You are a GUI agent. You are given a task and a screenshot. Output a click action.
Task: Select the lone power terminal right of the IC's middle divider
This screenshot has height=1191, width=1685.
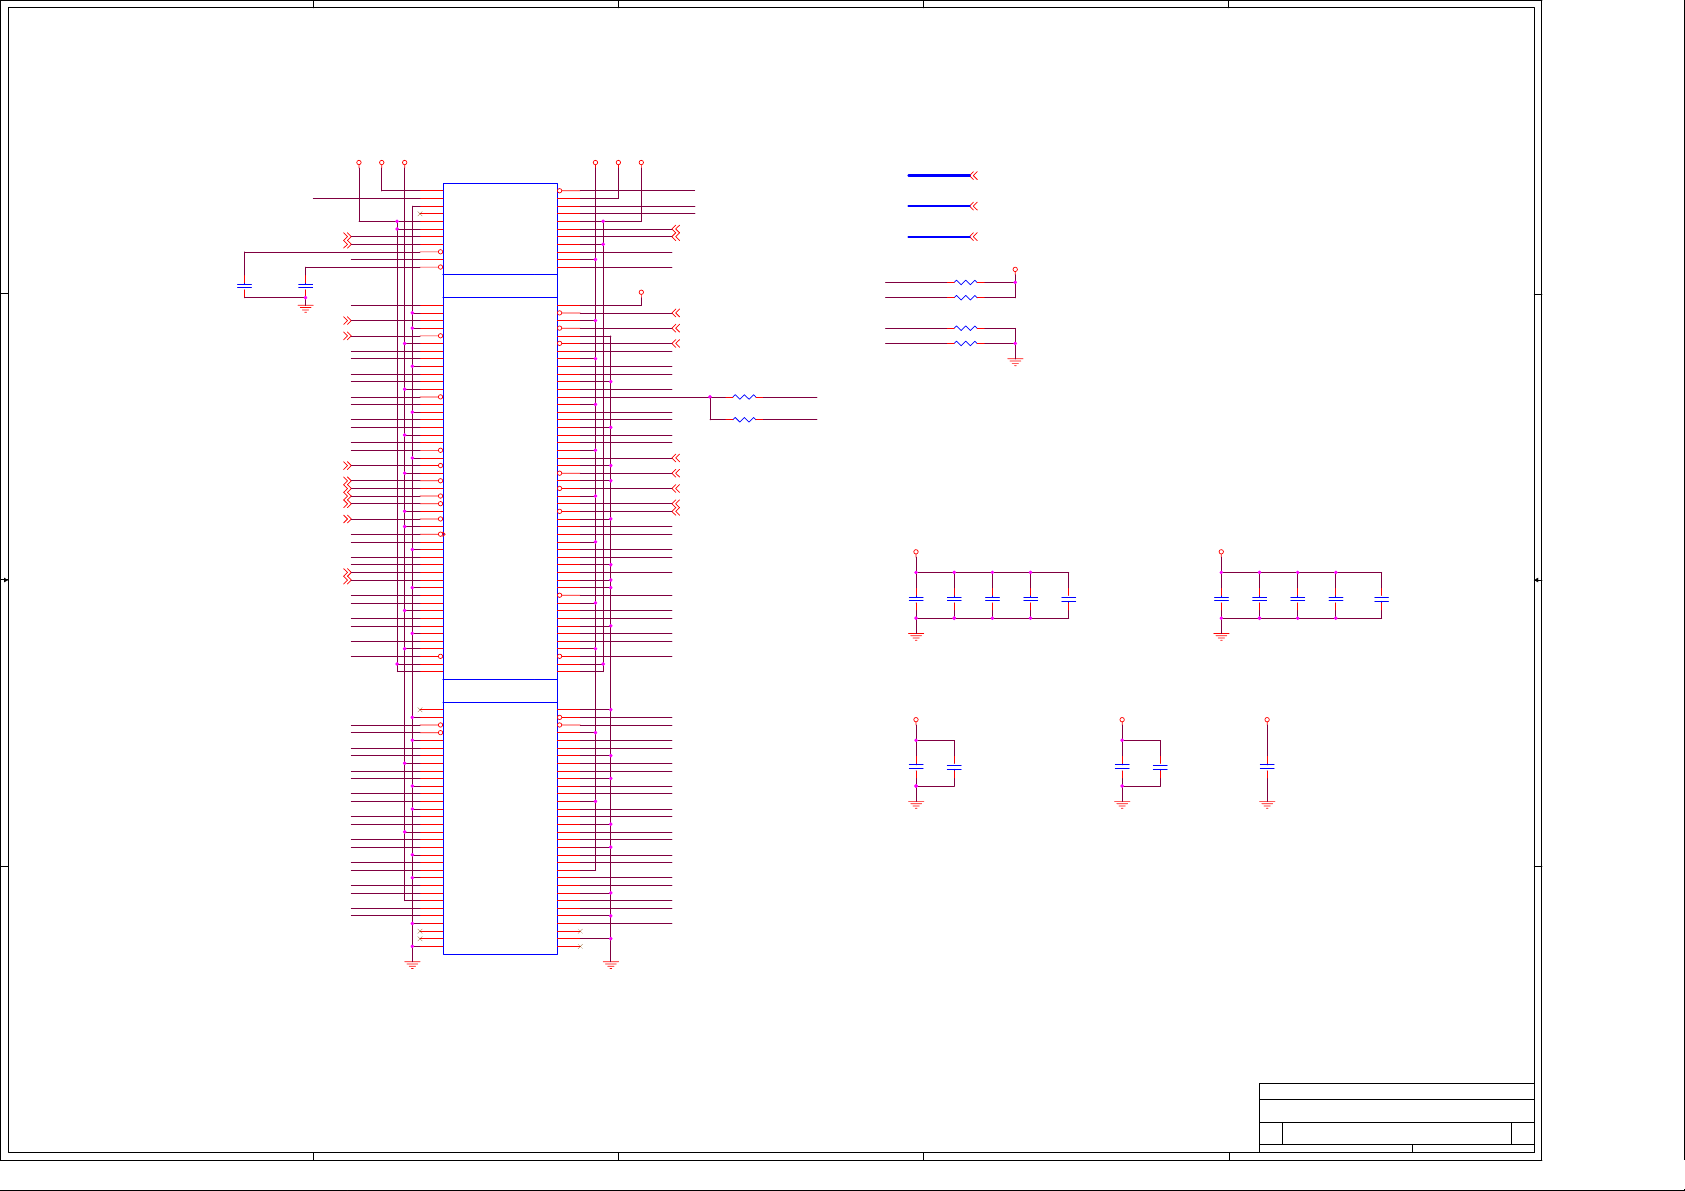(x=641, y=292)
